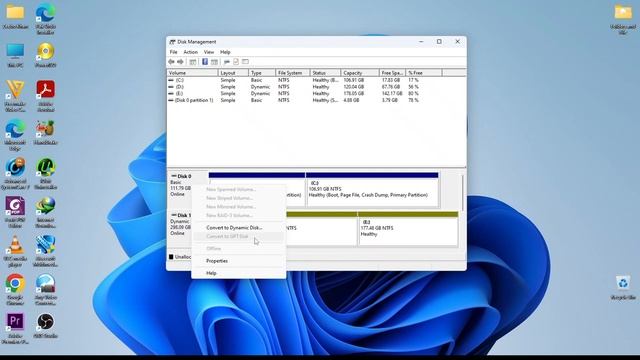Select the (C:) 106.91 GB NTFS partition block
The height and width of the screenshot is (360, 640).
click(x=372, y=190)
